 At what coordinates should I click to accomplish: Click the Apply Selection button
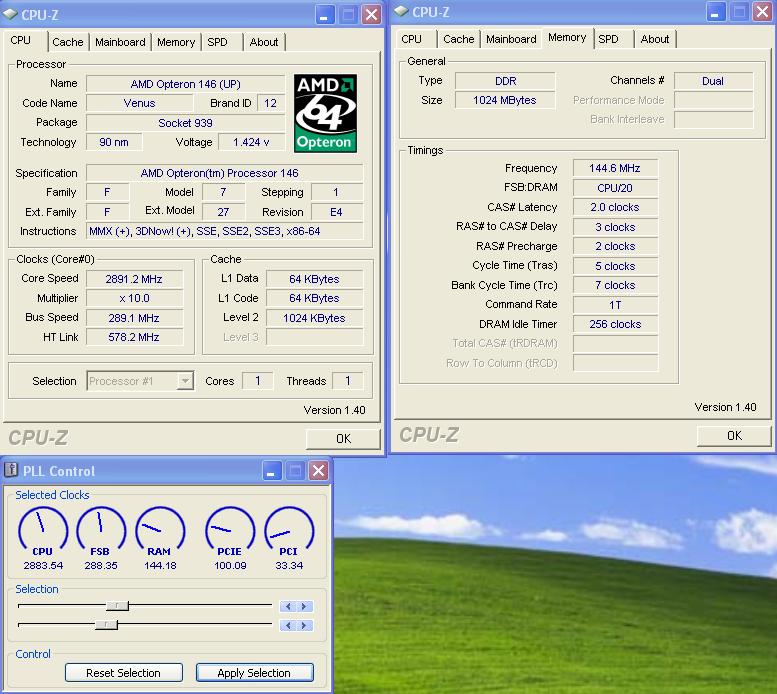click(x=254, y=673)
